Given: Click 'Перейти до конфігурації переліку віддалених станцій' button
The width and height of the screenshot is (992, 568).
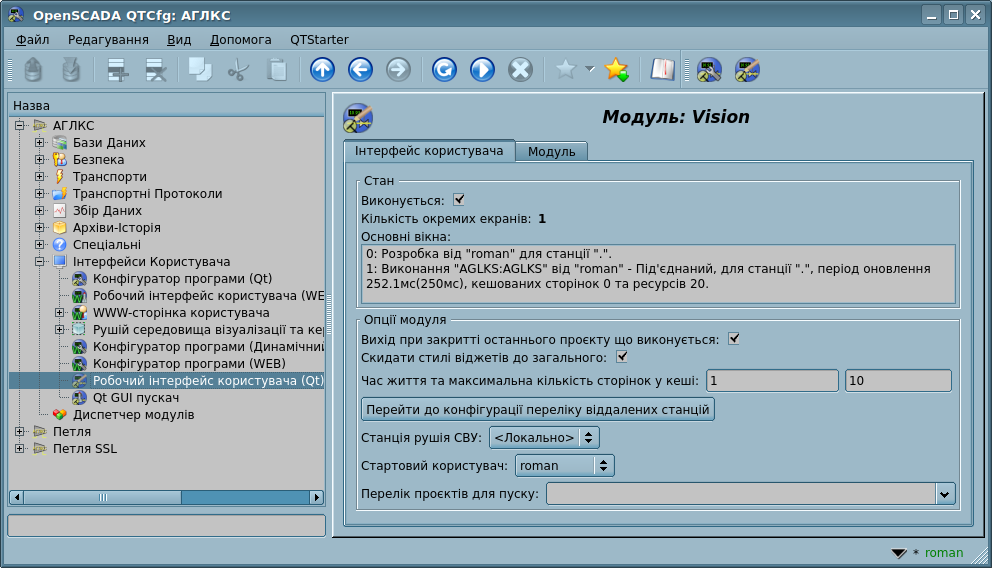Looking at the screenshot, I should pyautogui.click(x=538, y=409).
